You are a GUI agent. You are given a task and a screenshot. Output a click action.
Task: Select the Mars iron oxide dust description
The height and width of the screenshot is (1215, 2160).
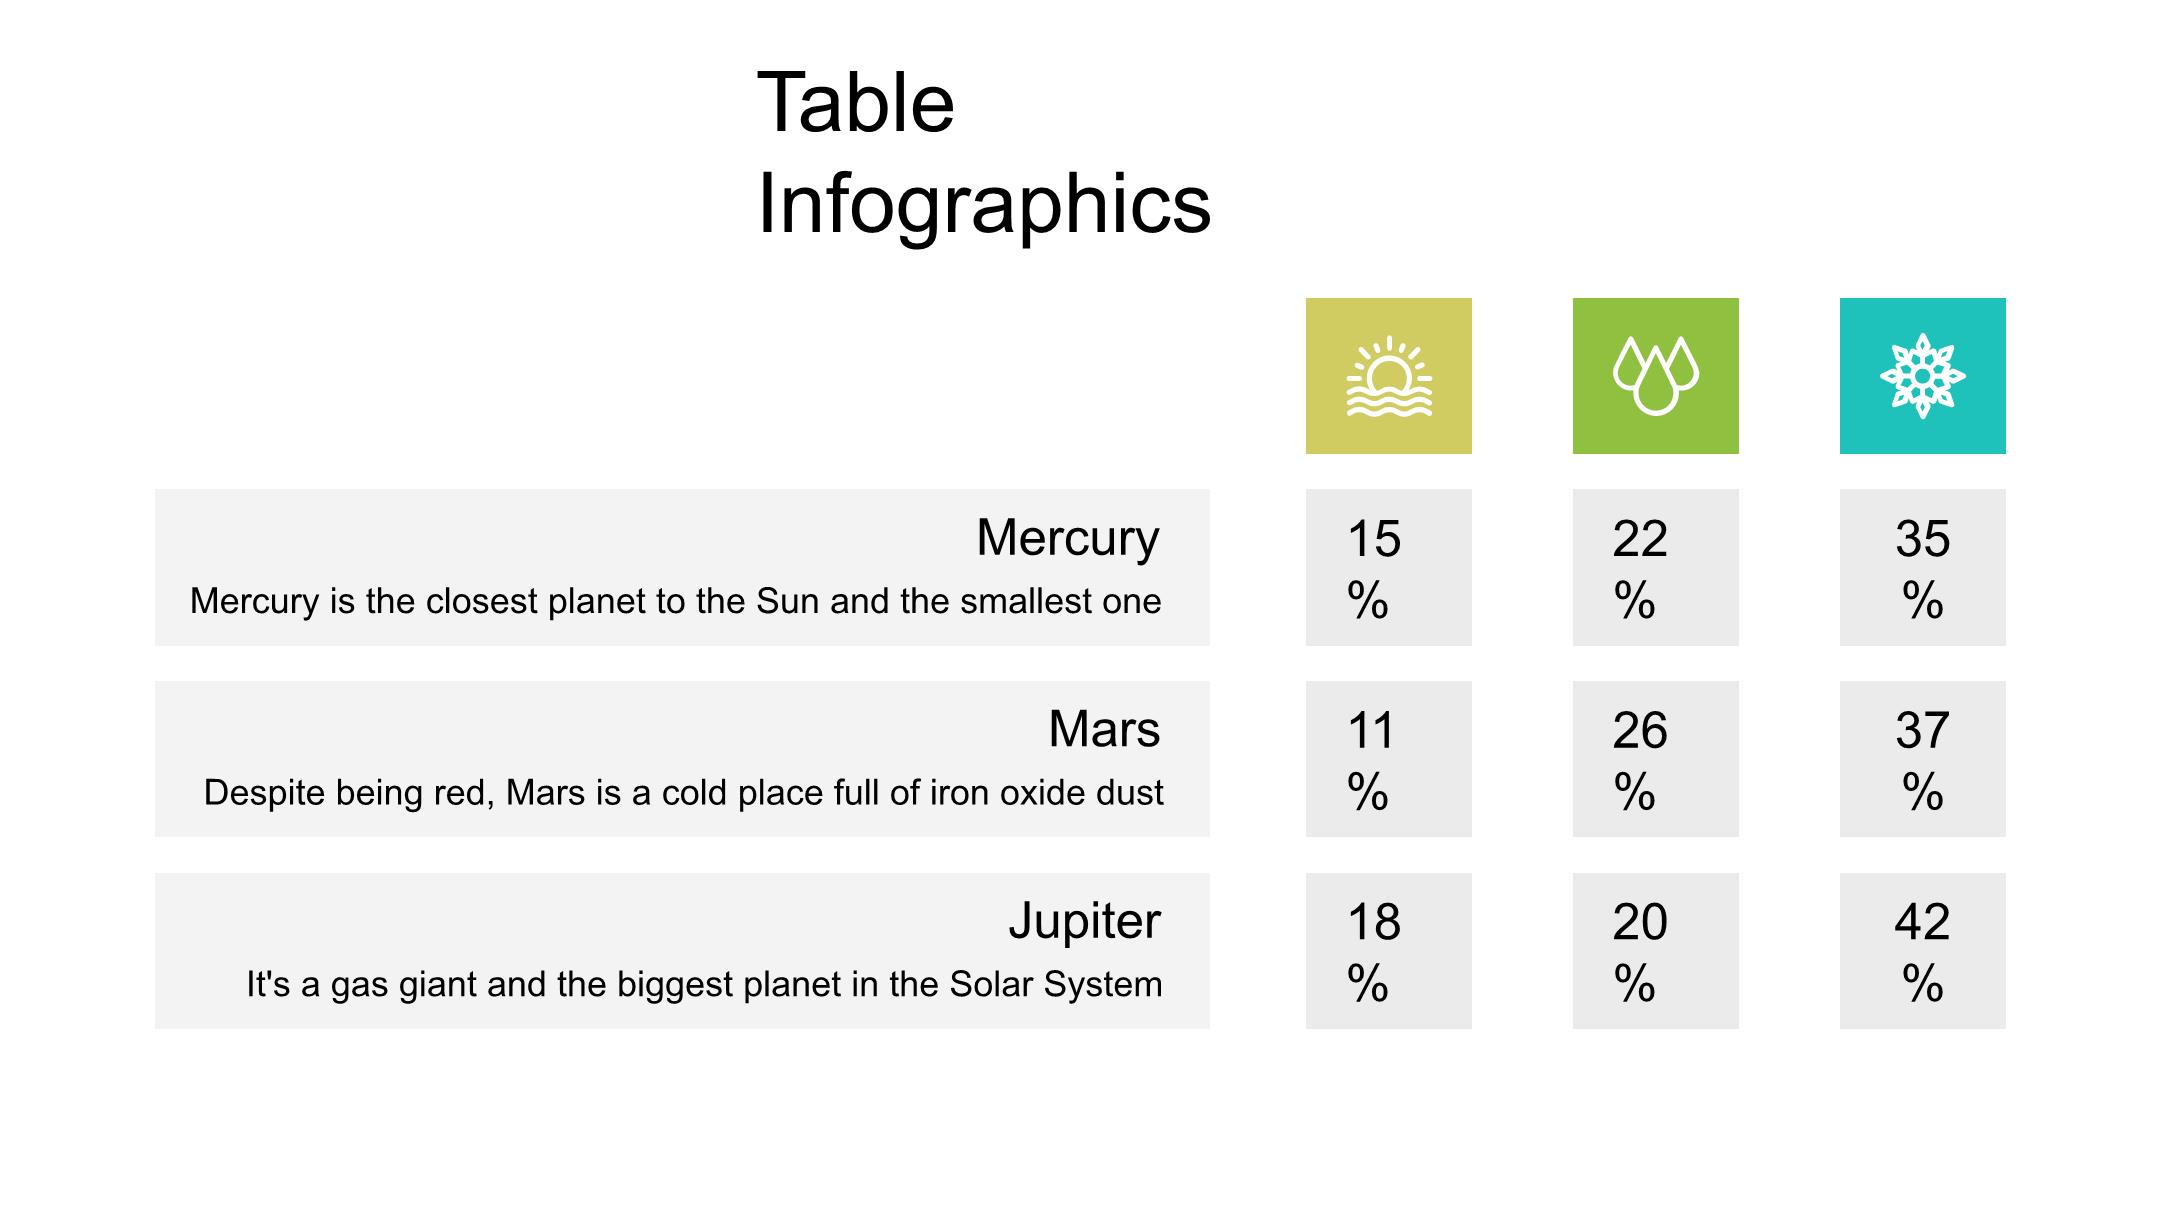click(683, 793)
